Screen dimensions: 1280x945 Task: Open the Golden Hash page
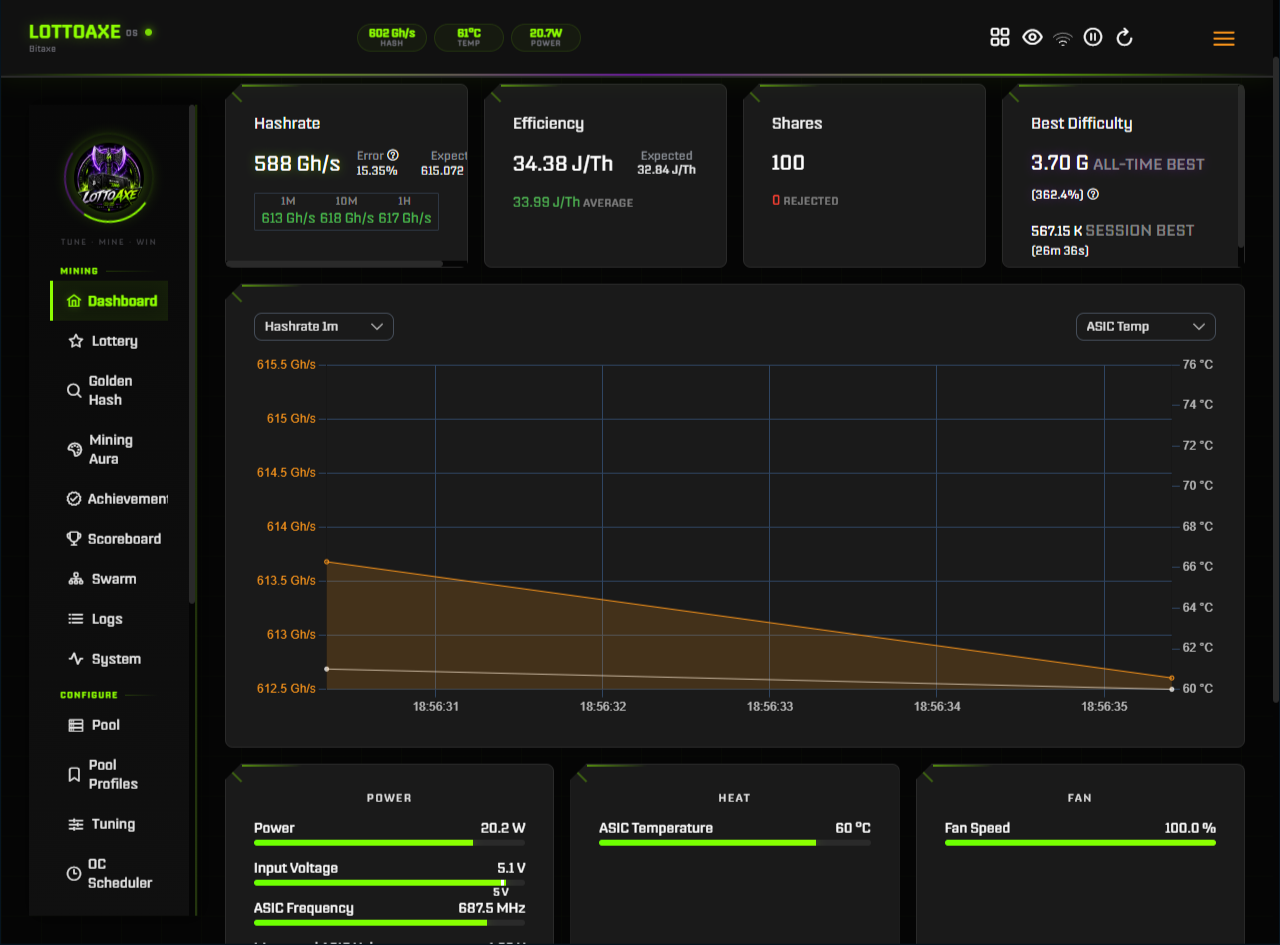[110, 390]
